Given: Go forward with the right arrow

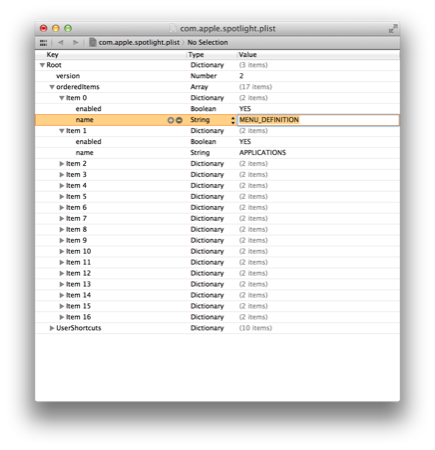Looking at the screenshot, I should pyautogui.click(x=76, y=42).
